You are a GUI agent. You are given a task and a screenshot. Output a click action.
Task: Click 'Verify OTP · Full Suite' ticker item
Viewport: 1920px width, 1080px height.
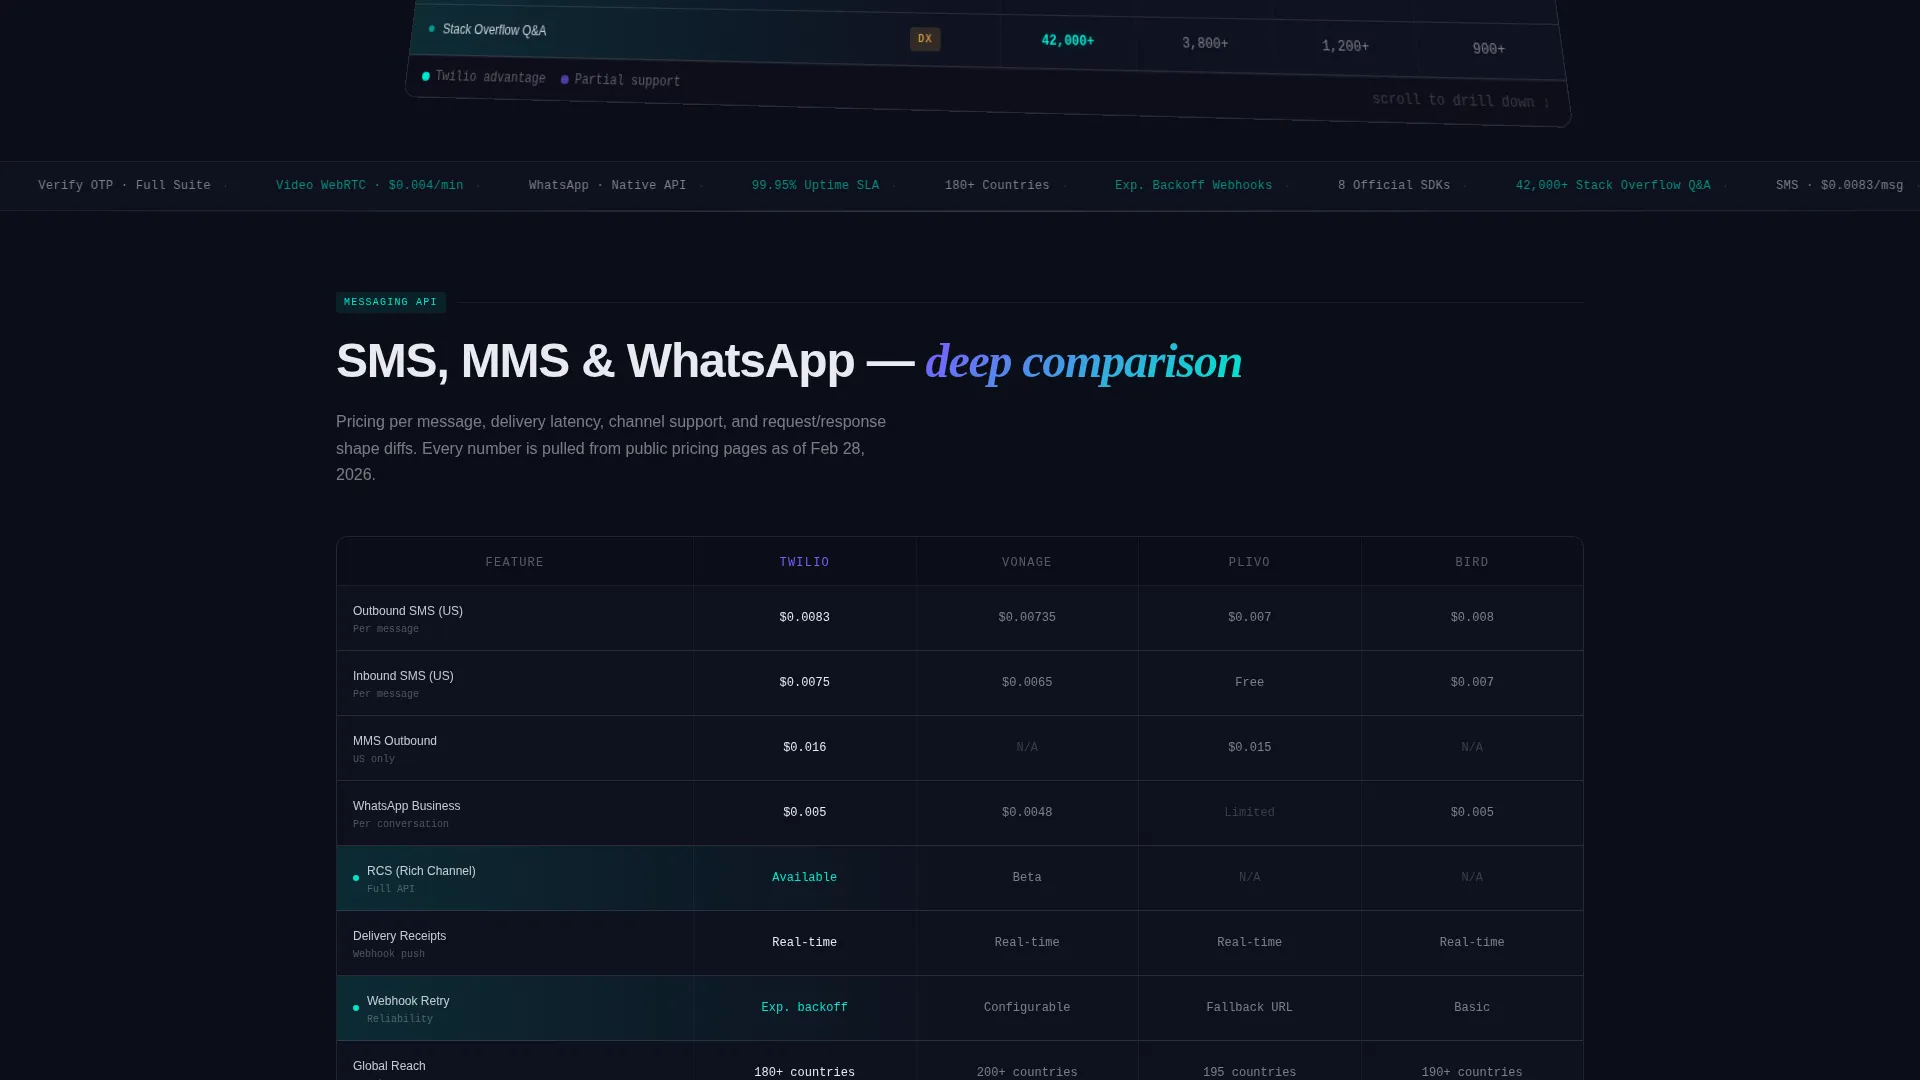pyautogui.click(x=124, y=185)
